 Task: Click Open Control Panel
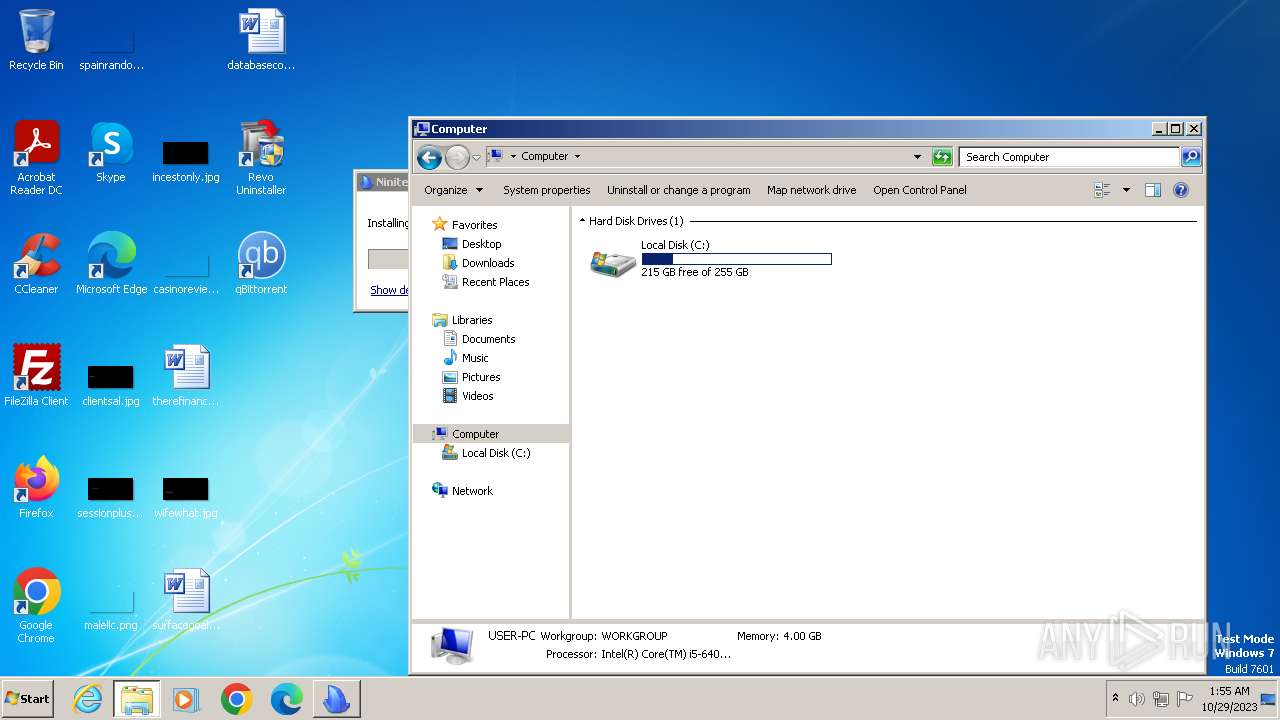pyautogui.click(x=919, y=190)
